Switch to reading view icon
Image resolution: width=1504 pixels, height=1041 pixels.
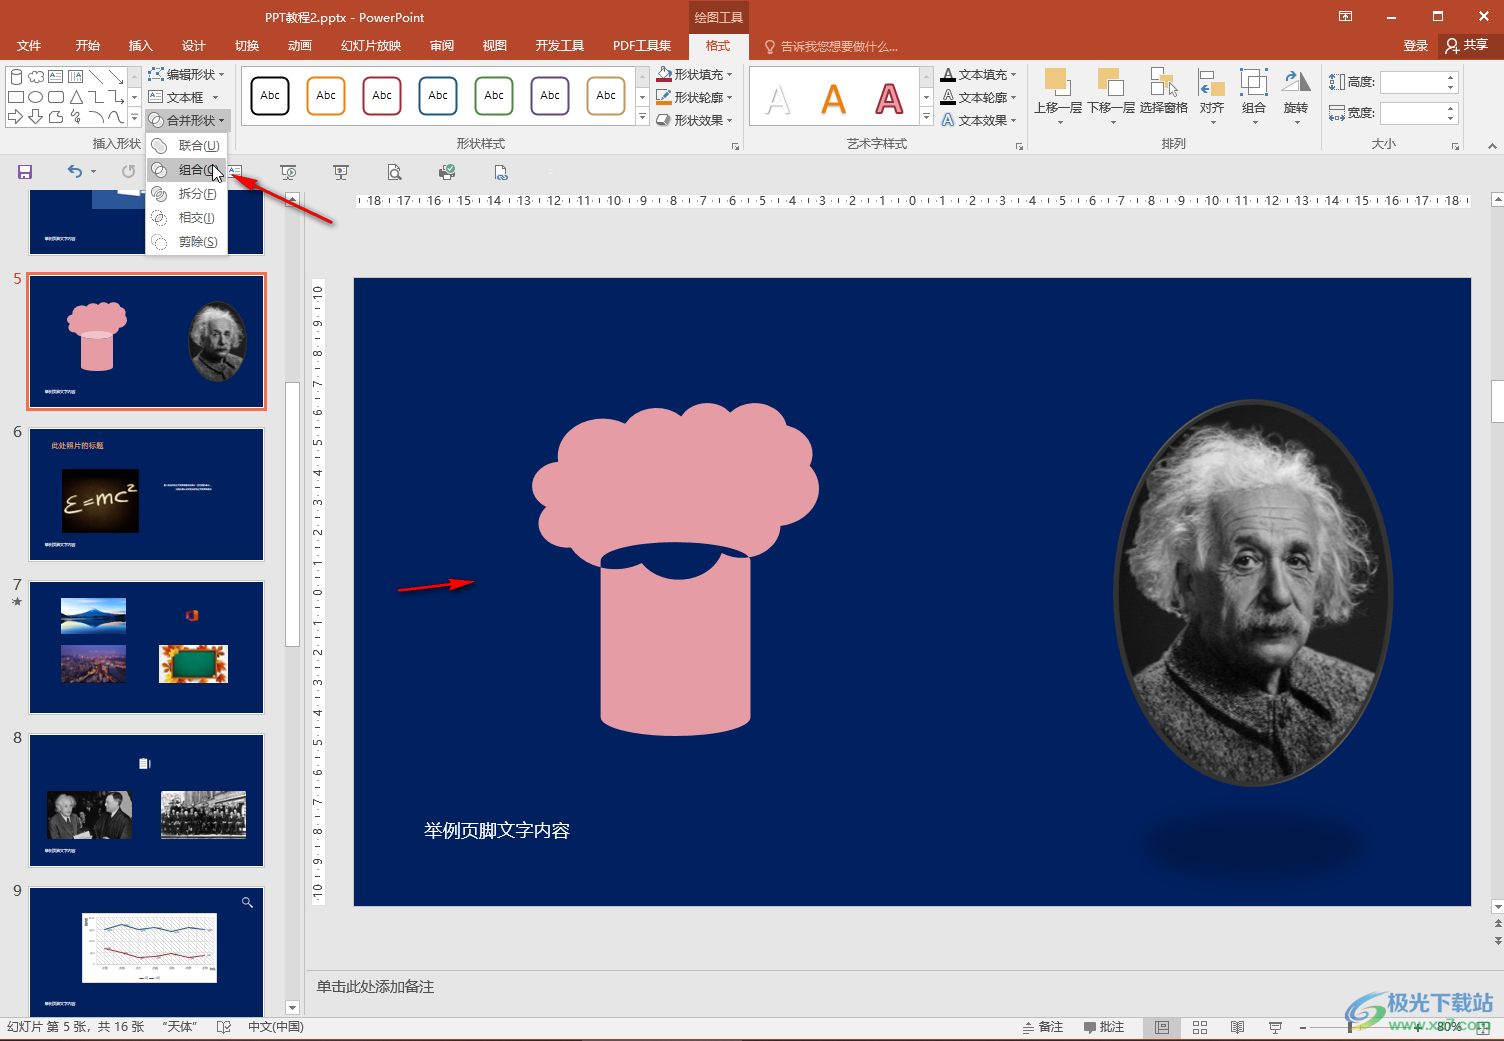[1238, 1027]
